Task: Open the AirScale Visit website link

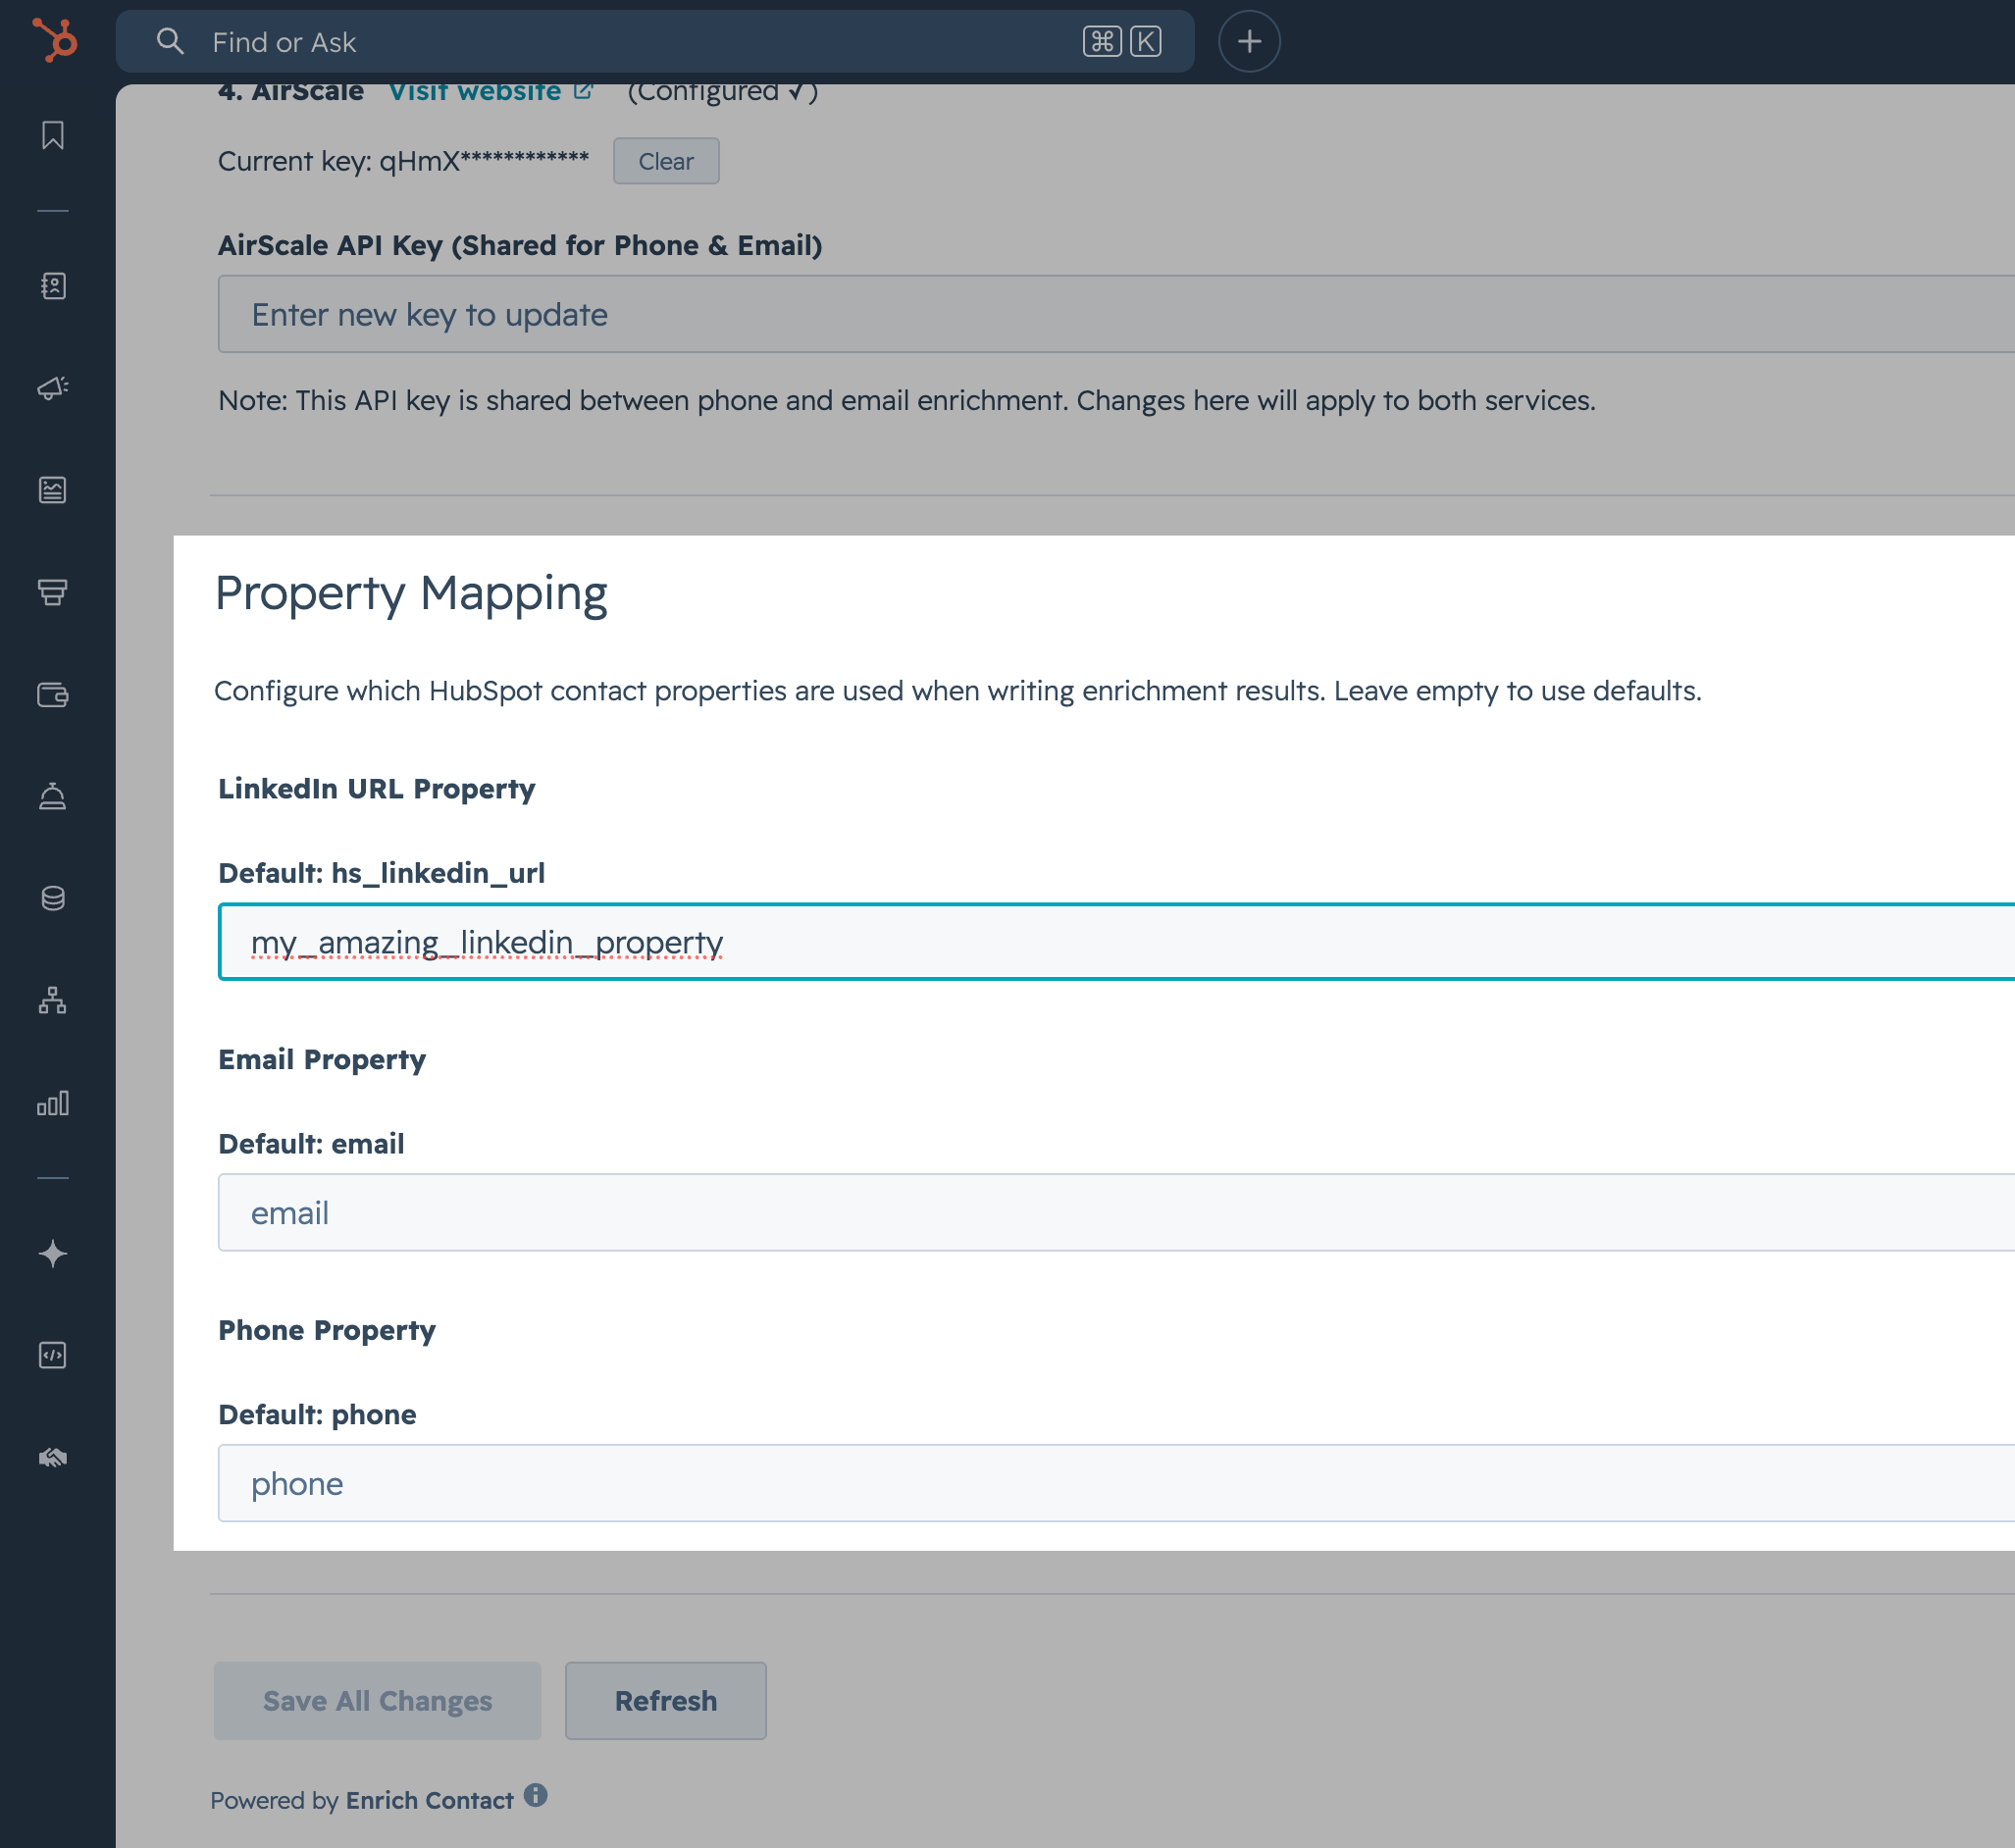Action: pos(476,92)
